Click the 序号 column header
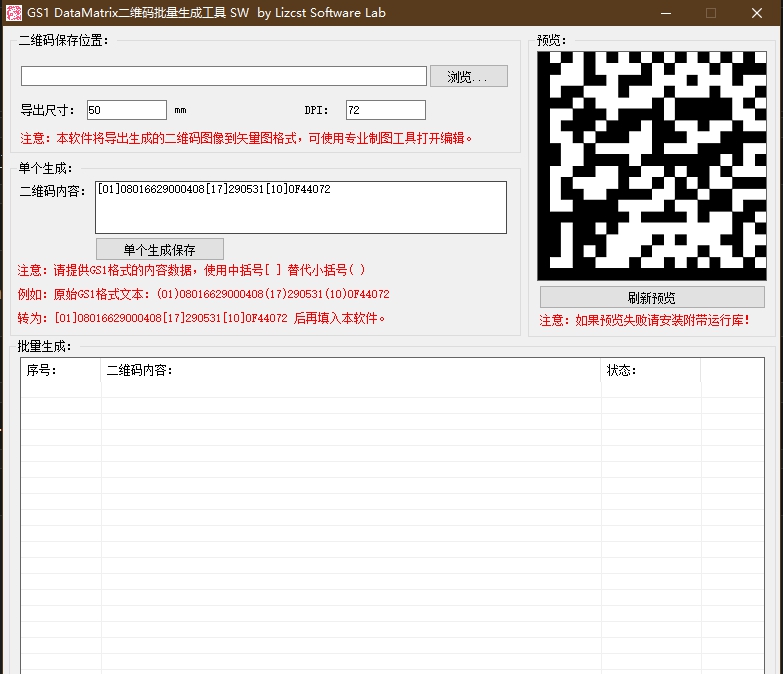This screenshot has height=674, width=783. pyautogui.click(x=60, y=370)
